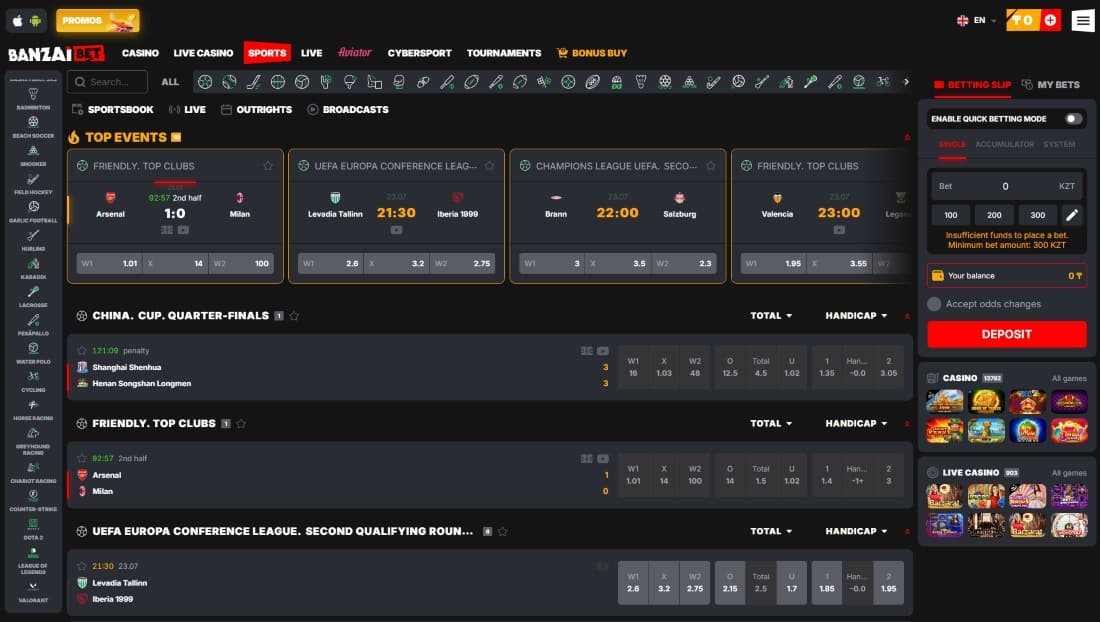
Task: Open League of Legends in the sidebar
Action: tap(33, 560)
